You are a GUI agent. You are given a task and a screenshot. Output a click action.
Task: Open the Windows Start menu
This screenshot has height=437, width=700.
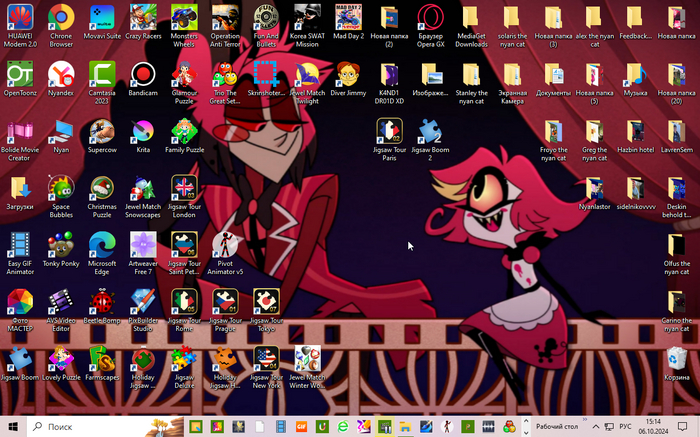click(13, 427)
